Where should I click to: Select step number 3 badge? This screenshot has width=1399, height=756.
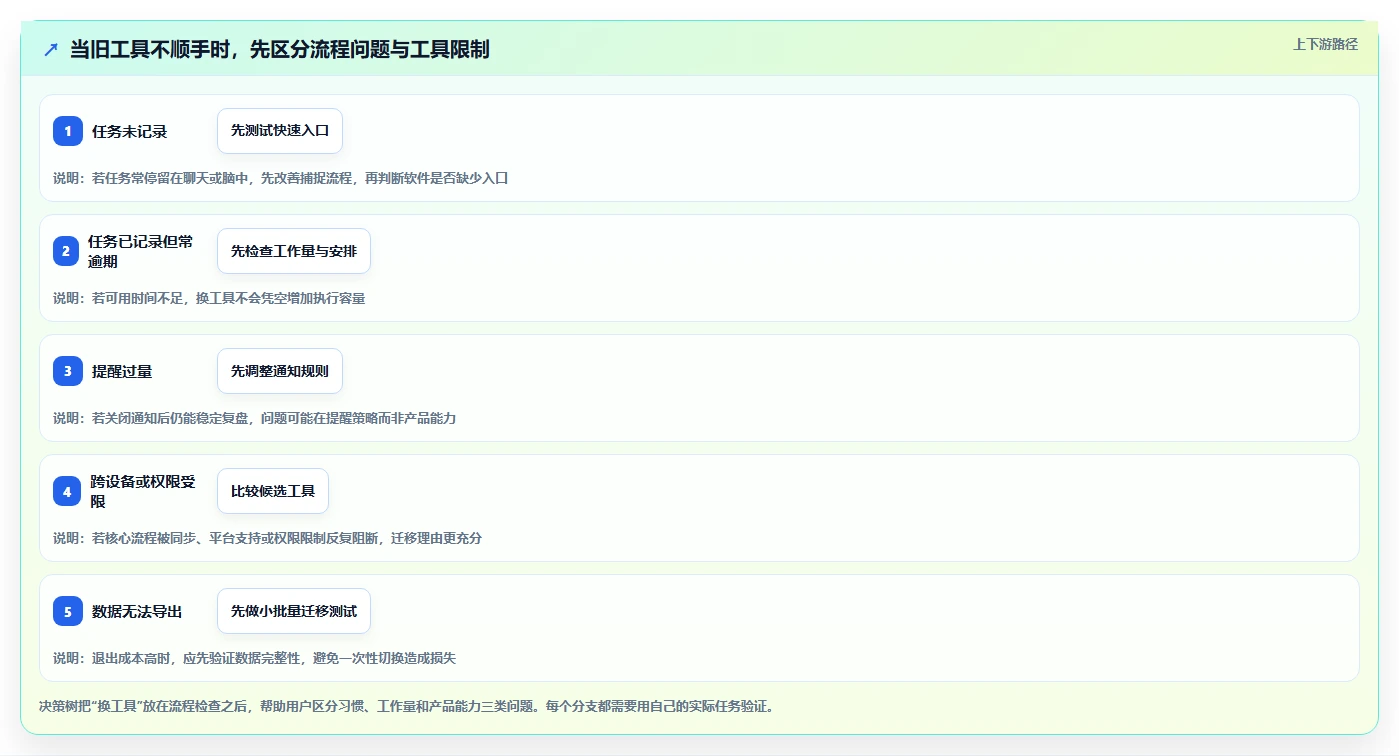[x=68, y=371]
